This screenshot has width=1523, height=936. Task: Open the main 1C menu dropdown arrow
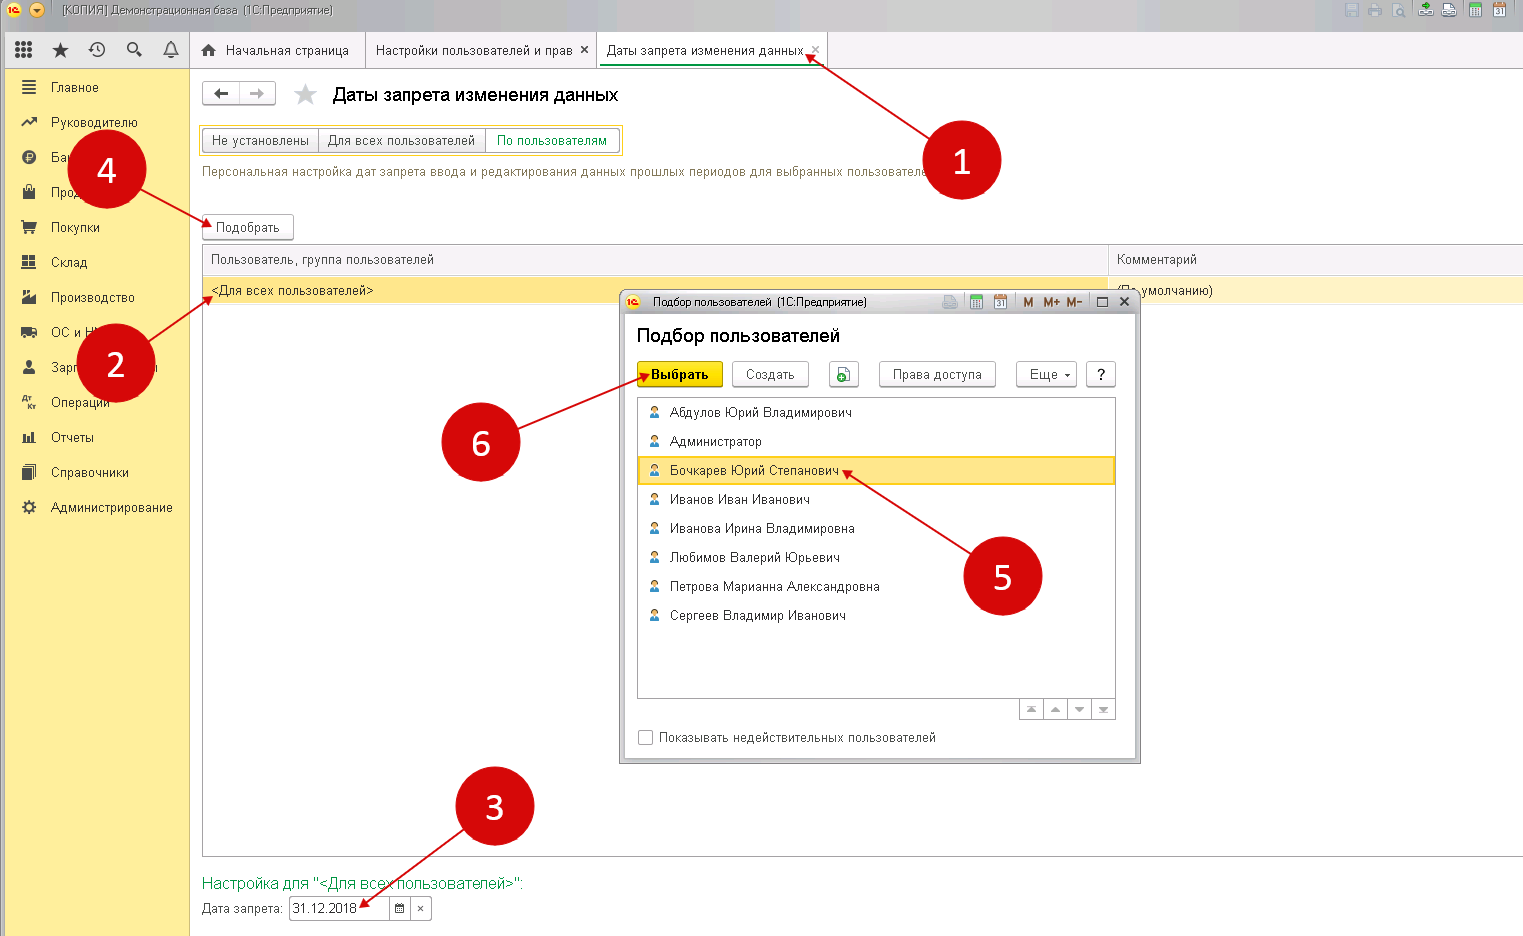(37, 10)
